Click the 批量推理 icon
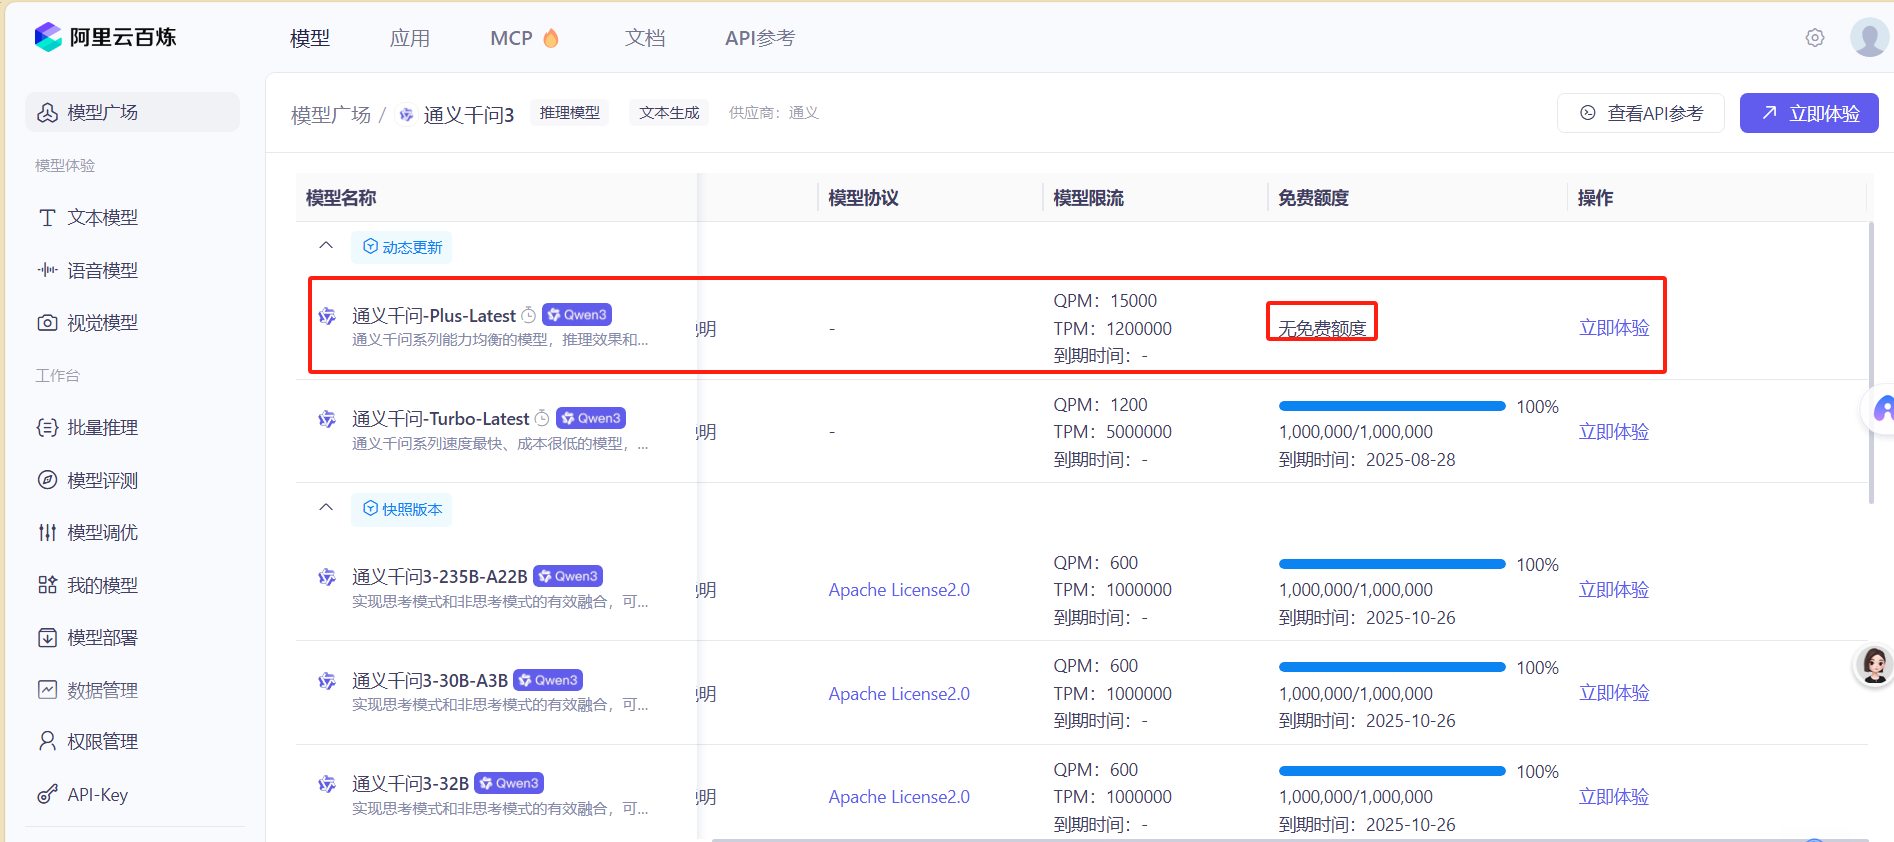 [47, 428]
